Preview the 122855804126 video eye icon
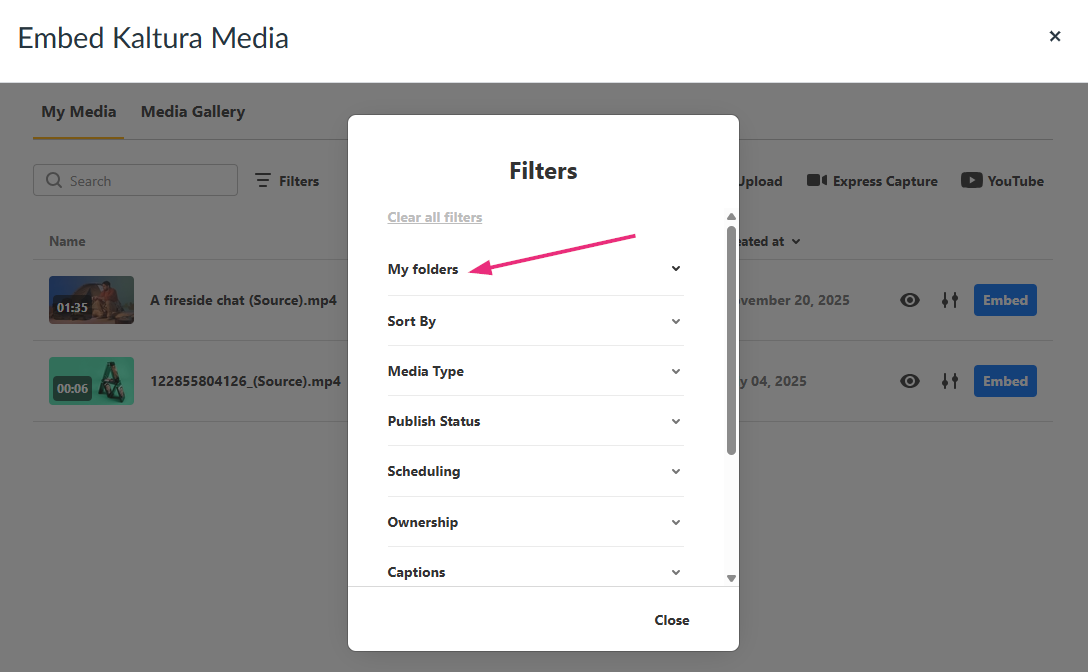This screenshot has height=672, width=1088. click(910, 381)
